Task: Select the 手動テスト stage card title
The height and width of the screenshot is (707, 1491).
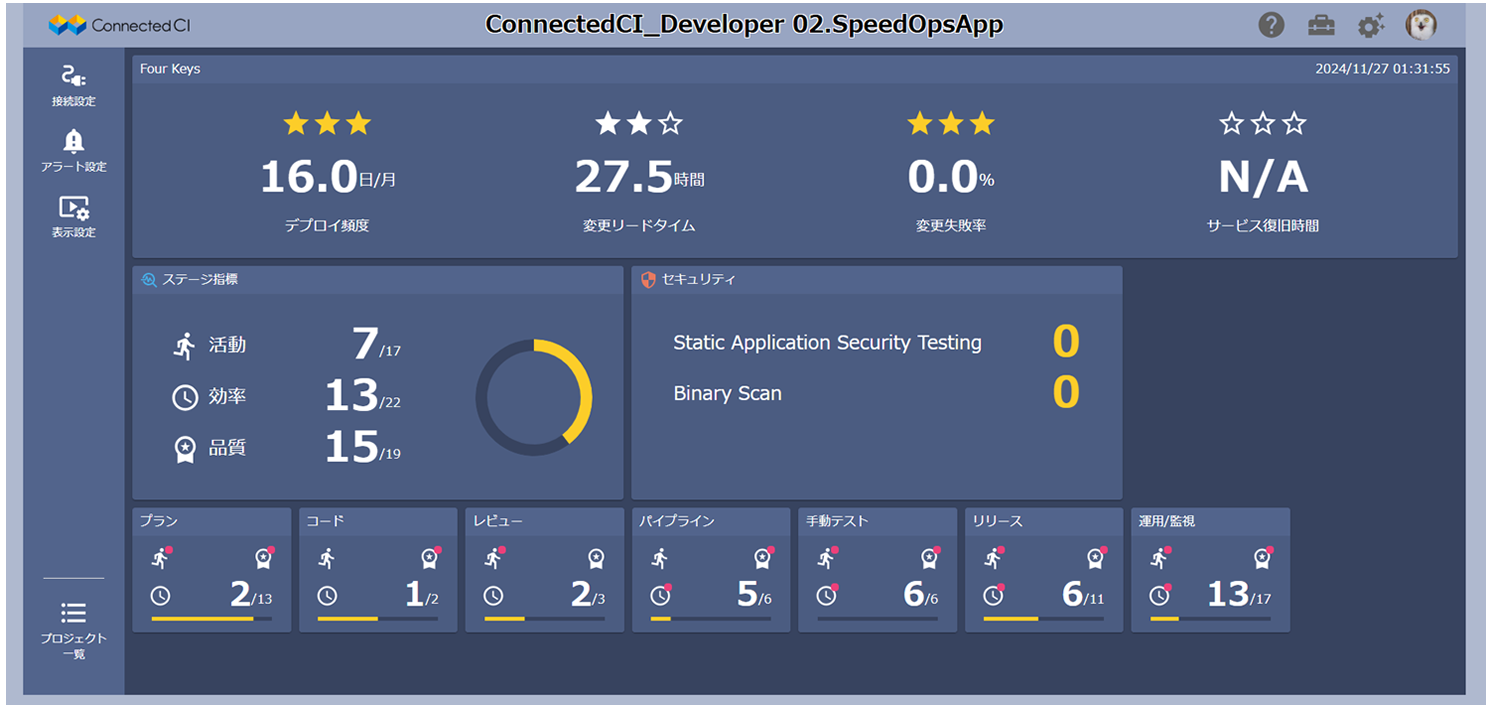Action: (837, 521)
